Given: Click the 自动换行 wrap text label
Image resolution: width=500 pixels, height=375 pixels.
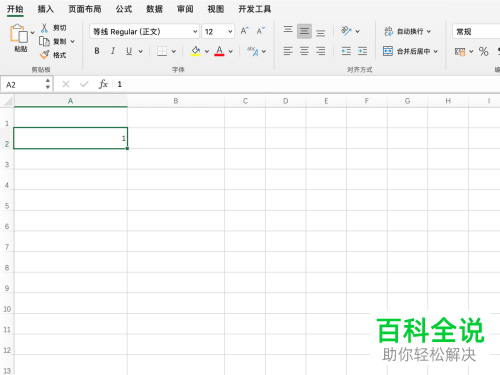Looking at the screenshot, I should pyautogui.click(x=410, y=31).
